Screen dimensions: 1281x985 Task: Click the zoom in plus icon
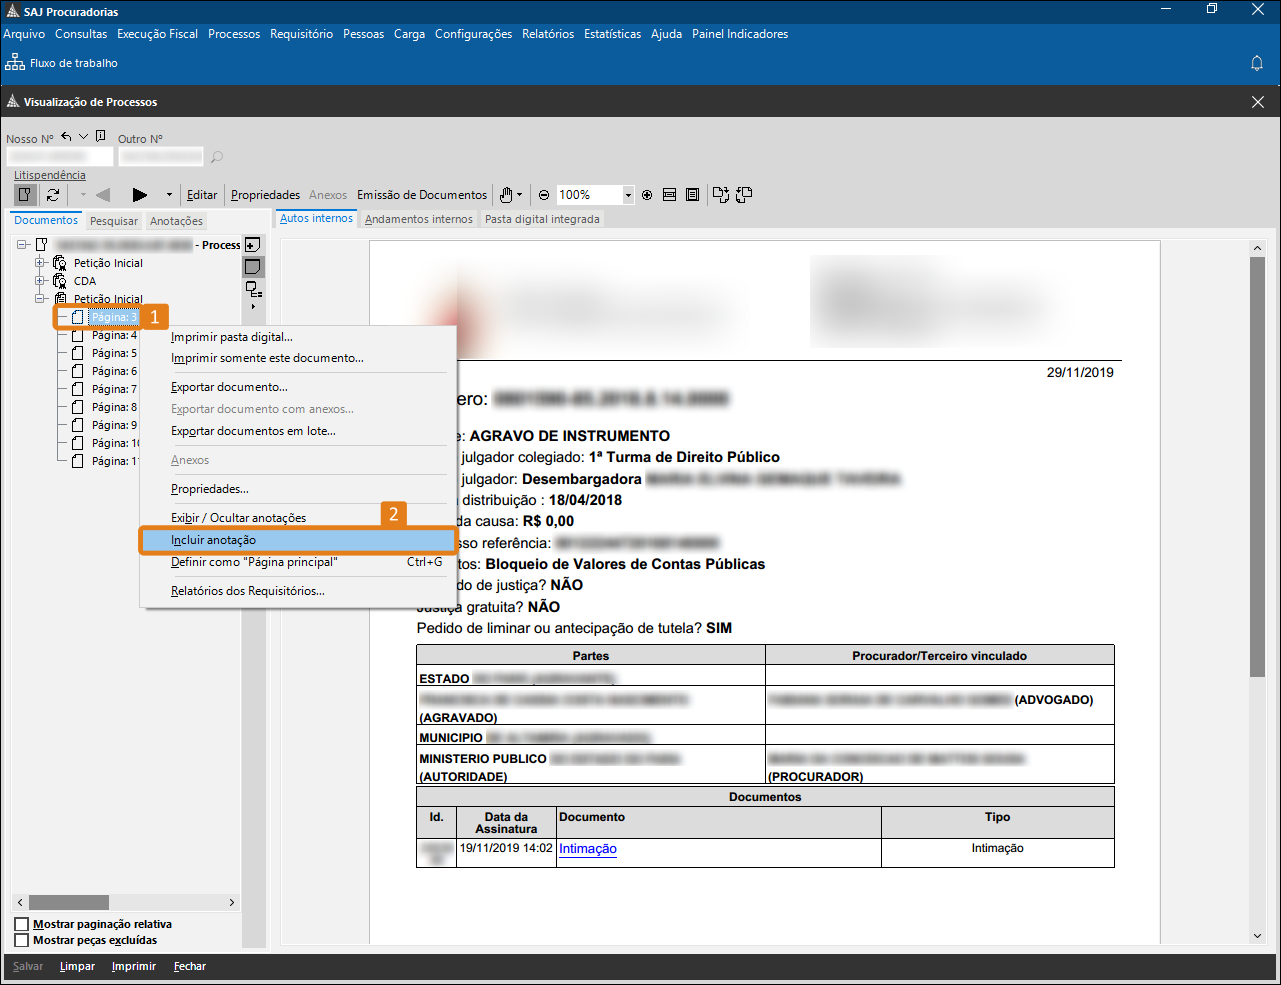click(647, 195)
